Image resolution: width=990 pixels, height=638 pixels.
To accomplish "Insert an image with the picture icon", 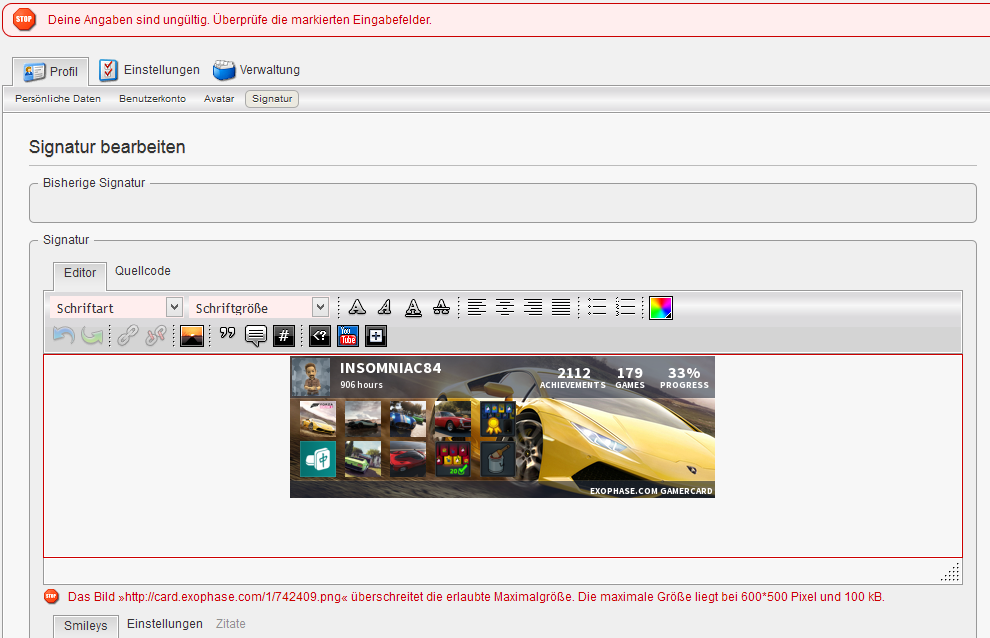I will pyautogui.click(x=192, y=336).
